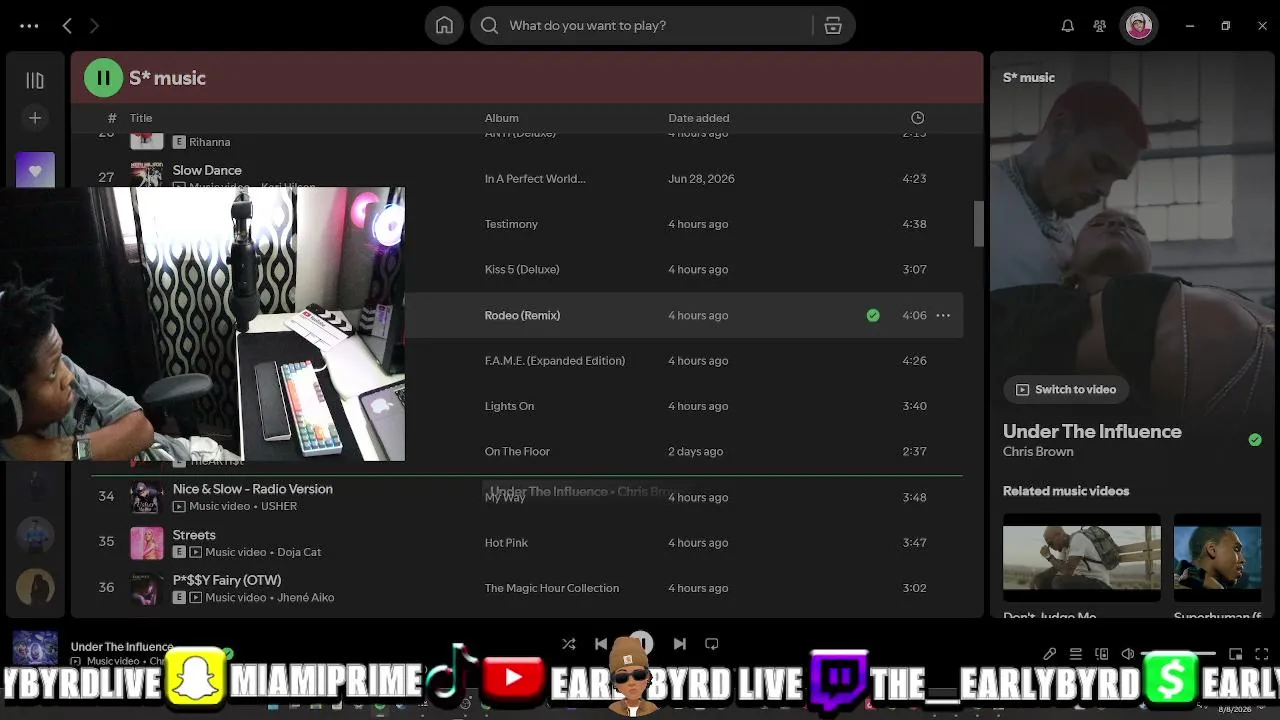1280x720 pixels.
Task: Click the P*$$Y Fairy cover thumbnail
Action: click(x=147, y=588)
